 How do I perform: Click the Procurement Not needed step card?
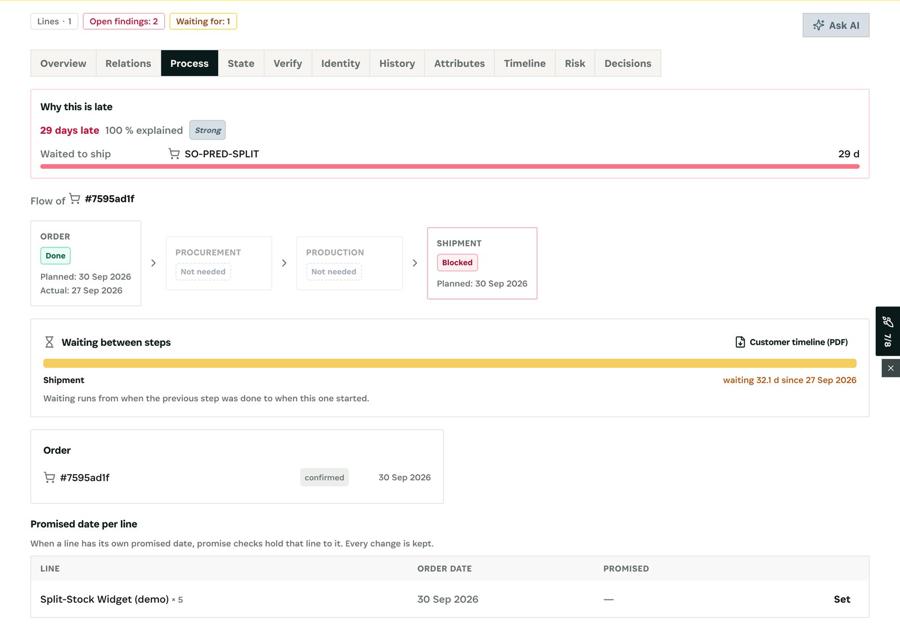[x=219, y=263]
